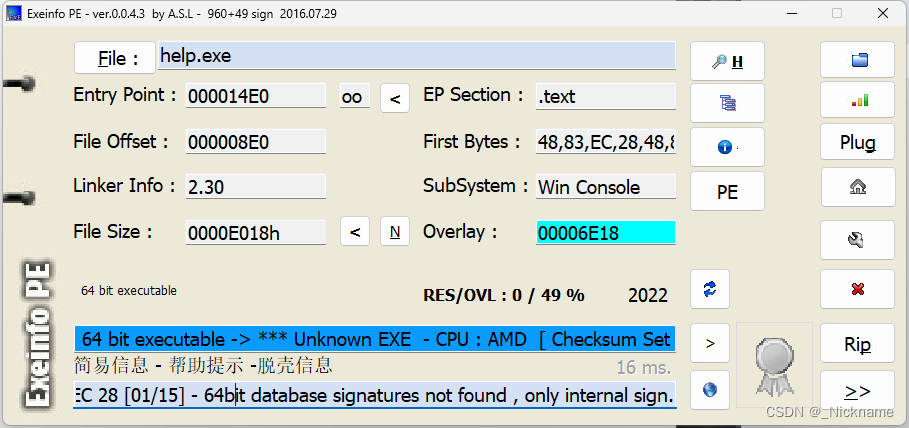Click the < button beside File Size
Image resolution: width=909 pixels, height=428 pixels.
pos(355,231)
